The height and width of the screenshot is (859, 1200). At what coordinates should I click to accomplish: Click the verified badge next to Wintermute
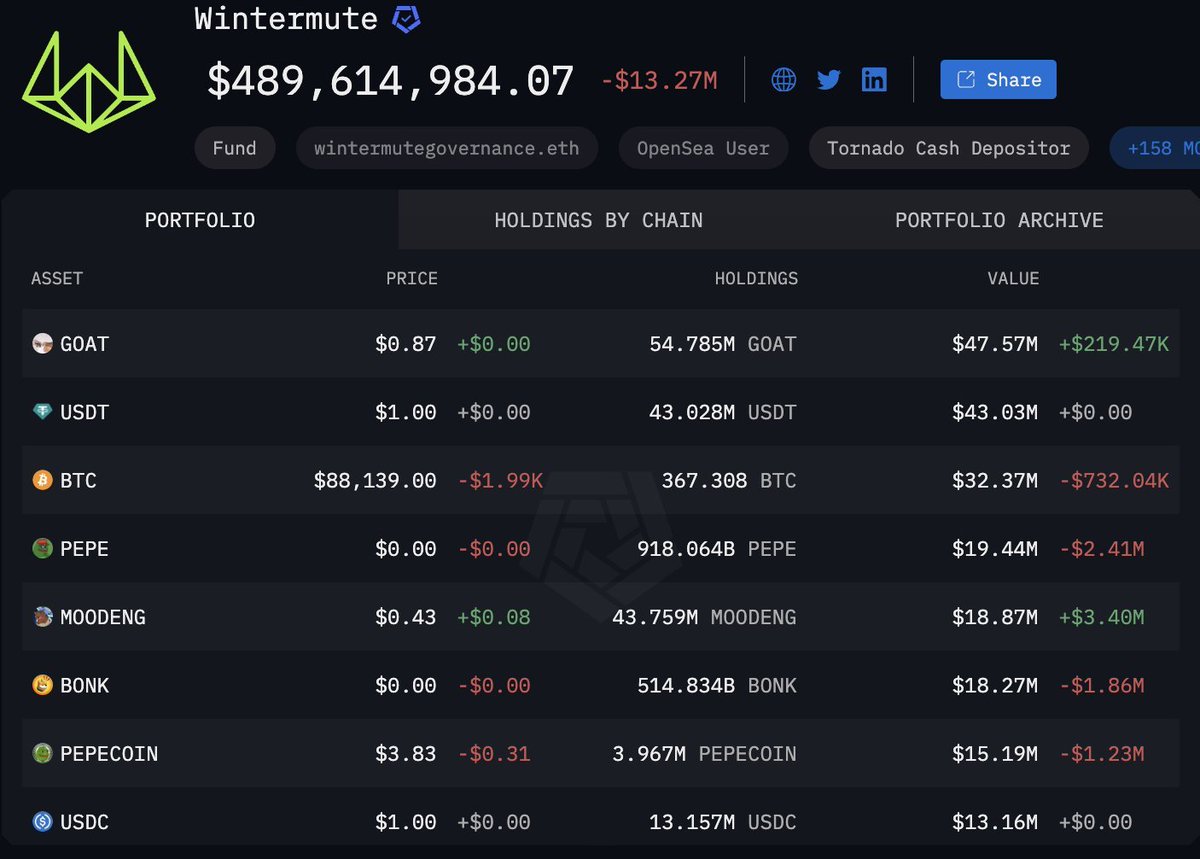coord(406,18)
